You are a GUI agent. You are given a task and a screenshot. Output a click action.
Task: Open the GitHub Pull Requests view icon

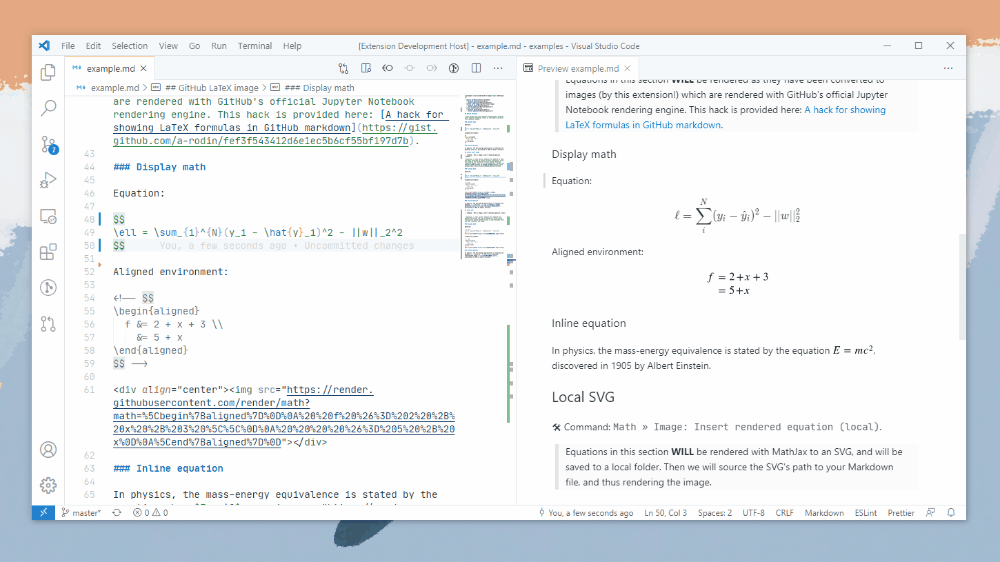click(48, 324)
